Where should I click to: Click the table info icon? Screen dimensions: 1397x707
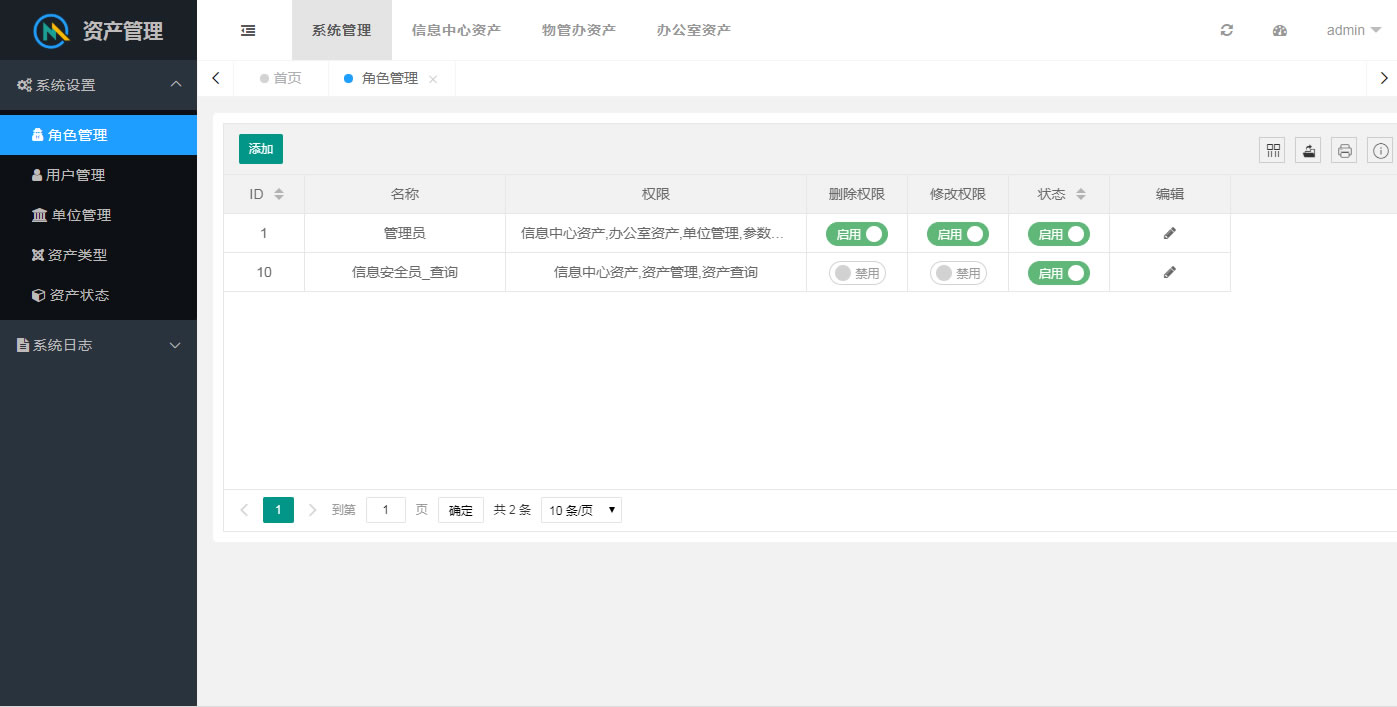point(1380,150)
